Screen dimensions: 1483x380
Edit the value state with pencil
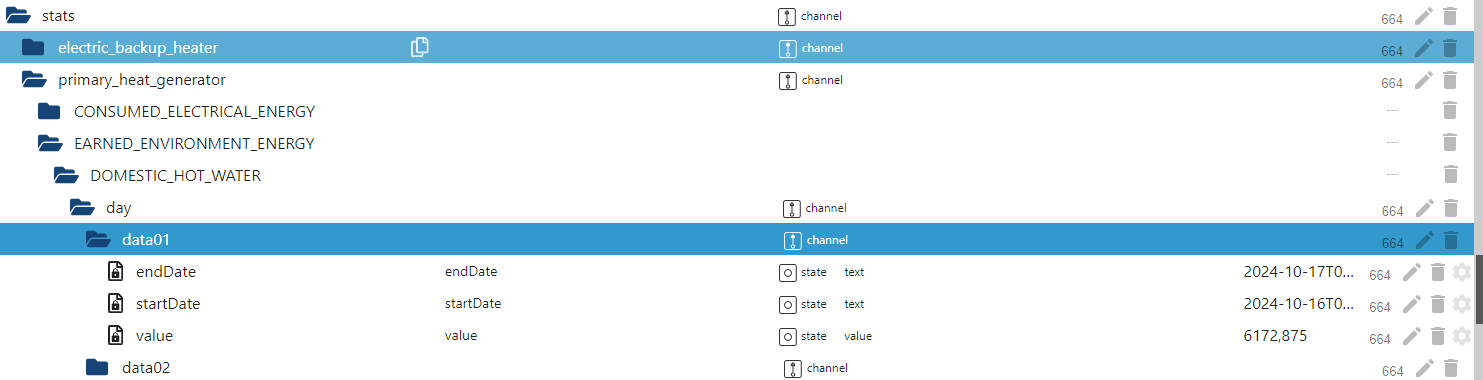[x=1412, y=336]
